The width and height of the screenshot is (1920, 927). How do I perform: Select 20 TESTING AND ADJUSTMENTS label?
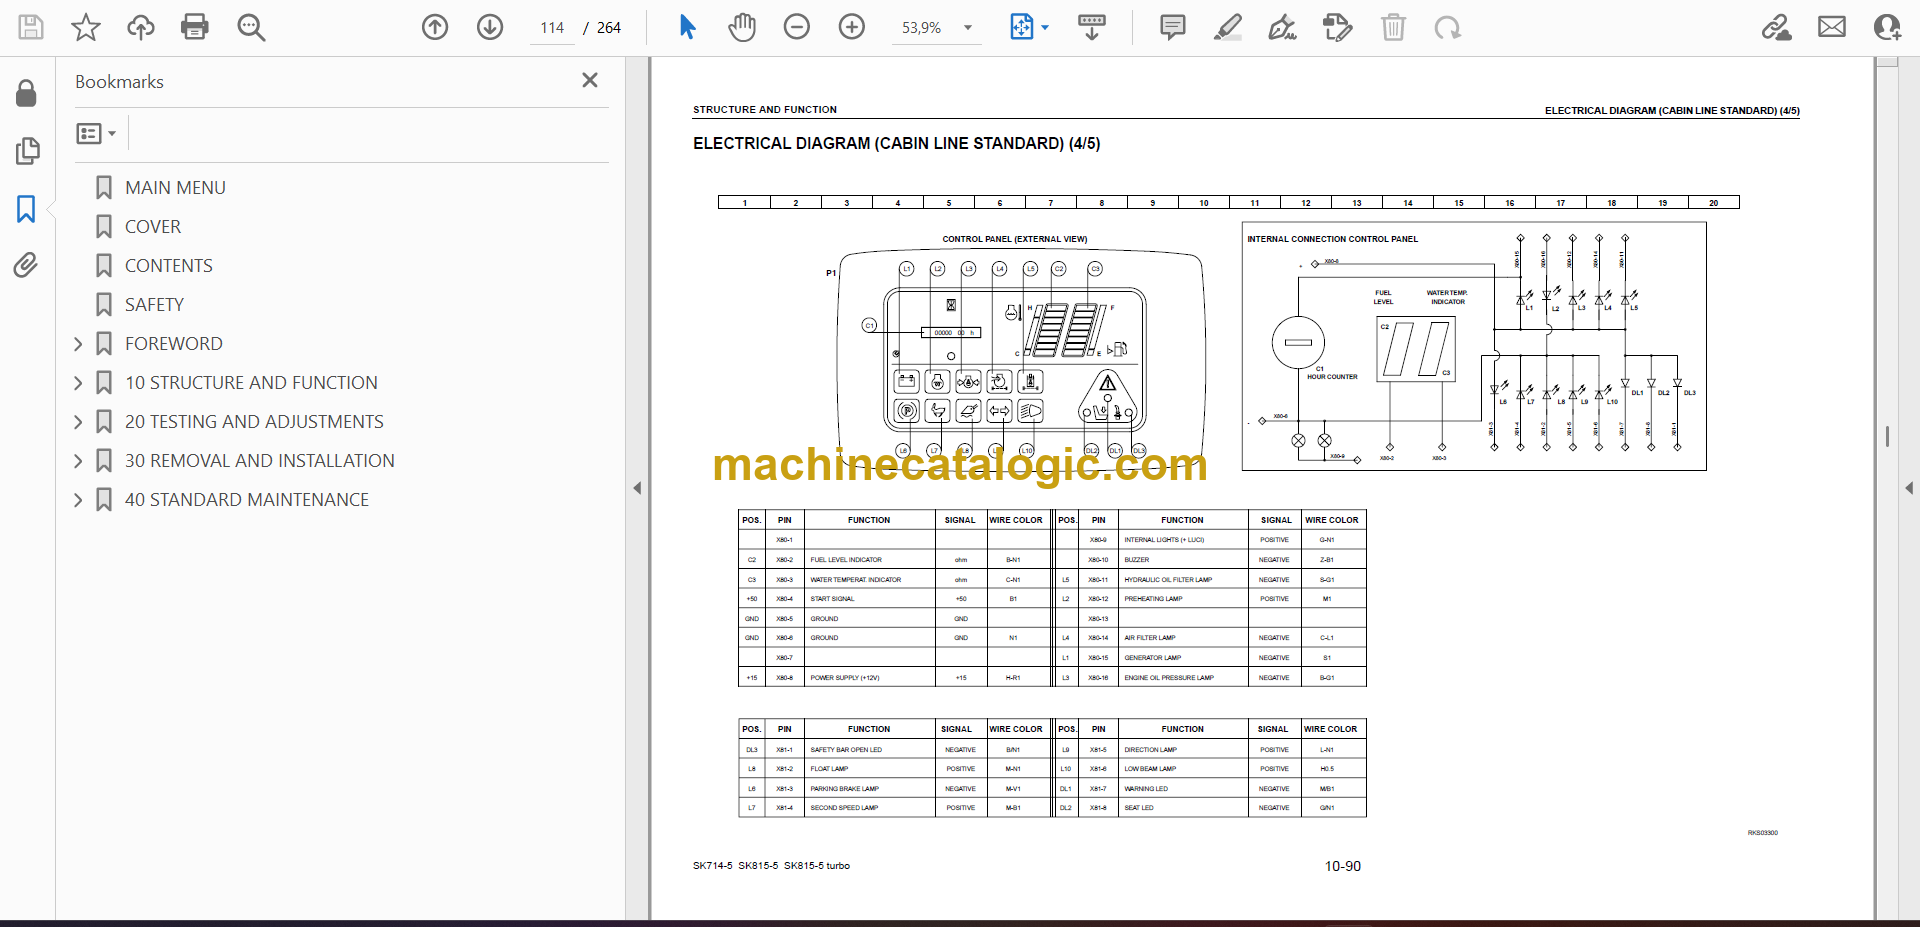[254, 422]
